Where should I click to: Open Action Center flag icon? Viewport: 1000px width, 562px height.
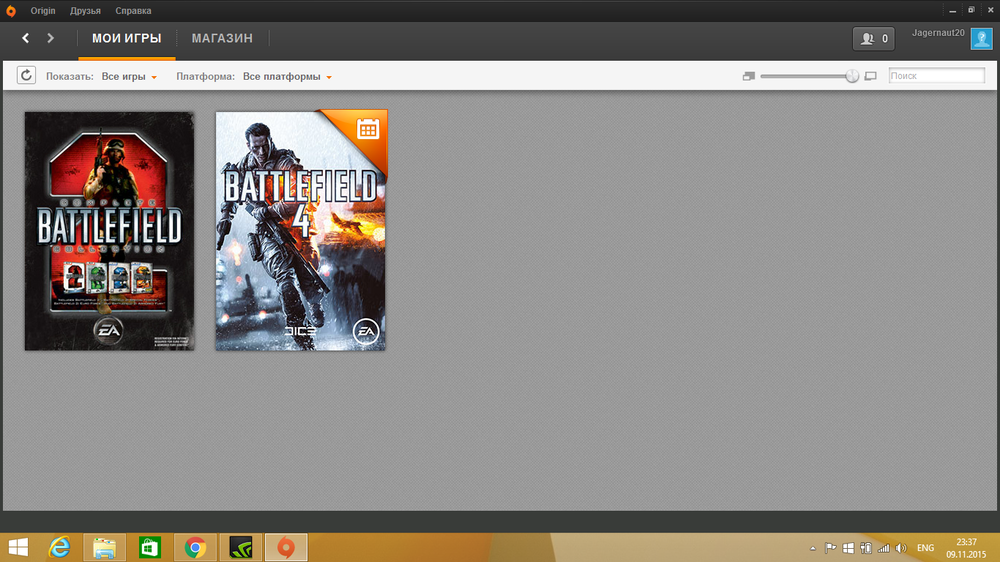[x=830, y=548]
